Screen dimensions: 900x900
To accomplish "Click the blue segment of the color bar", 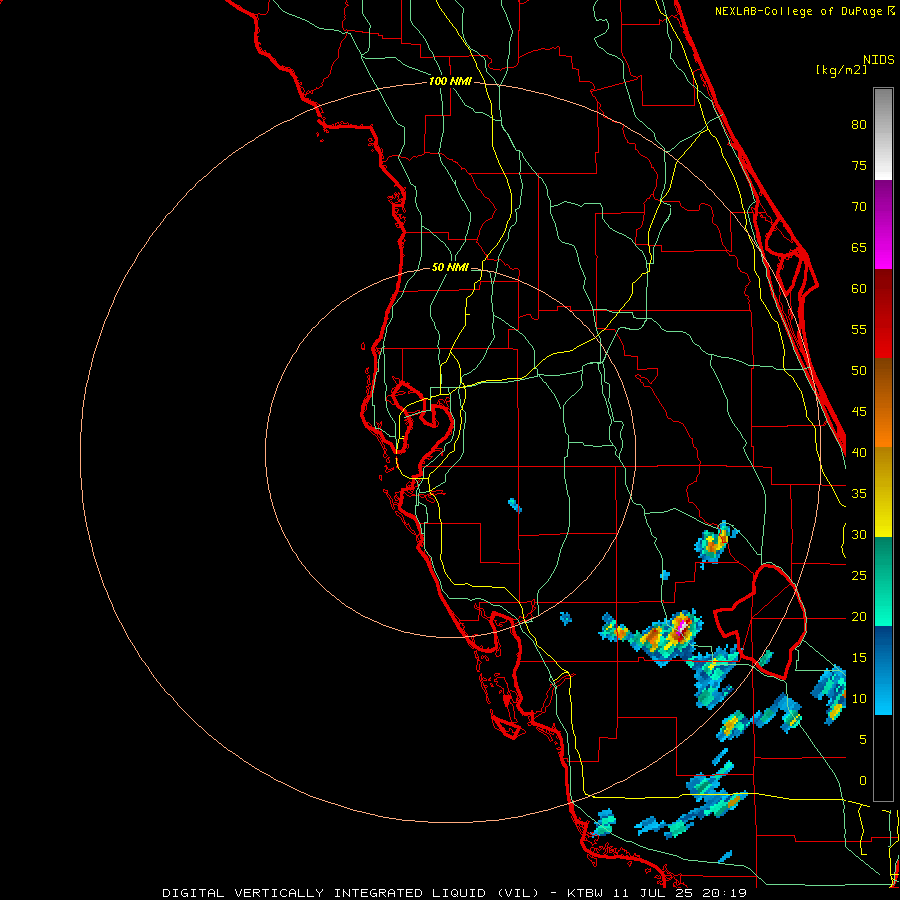I will (883, 670).
